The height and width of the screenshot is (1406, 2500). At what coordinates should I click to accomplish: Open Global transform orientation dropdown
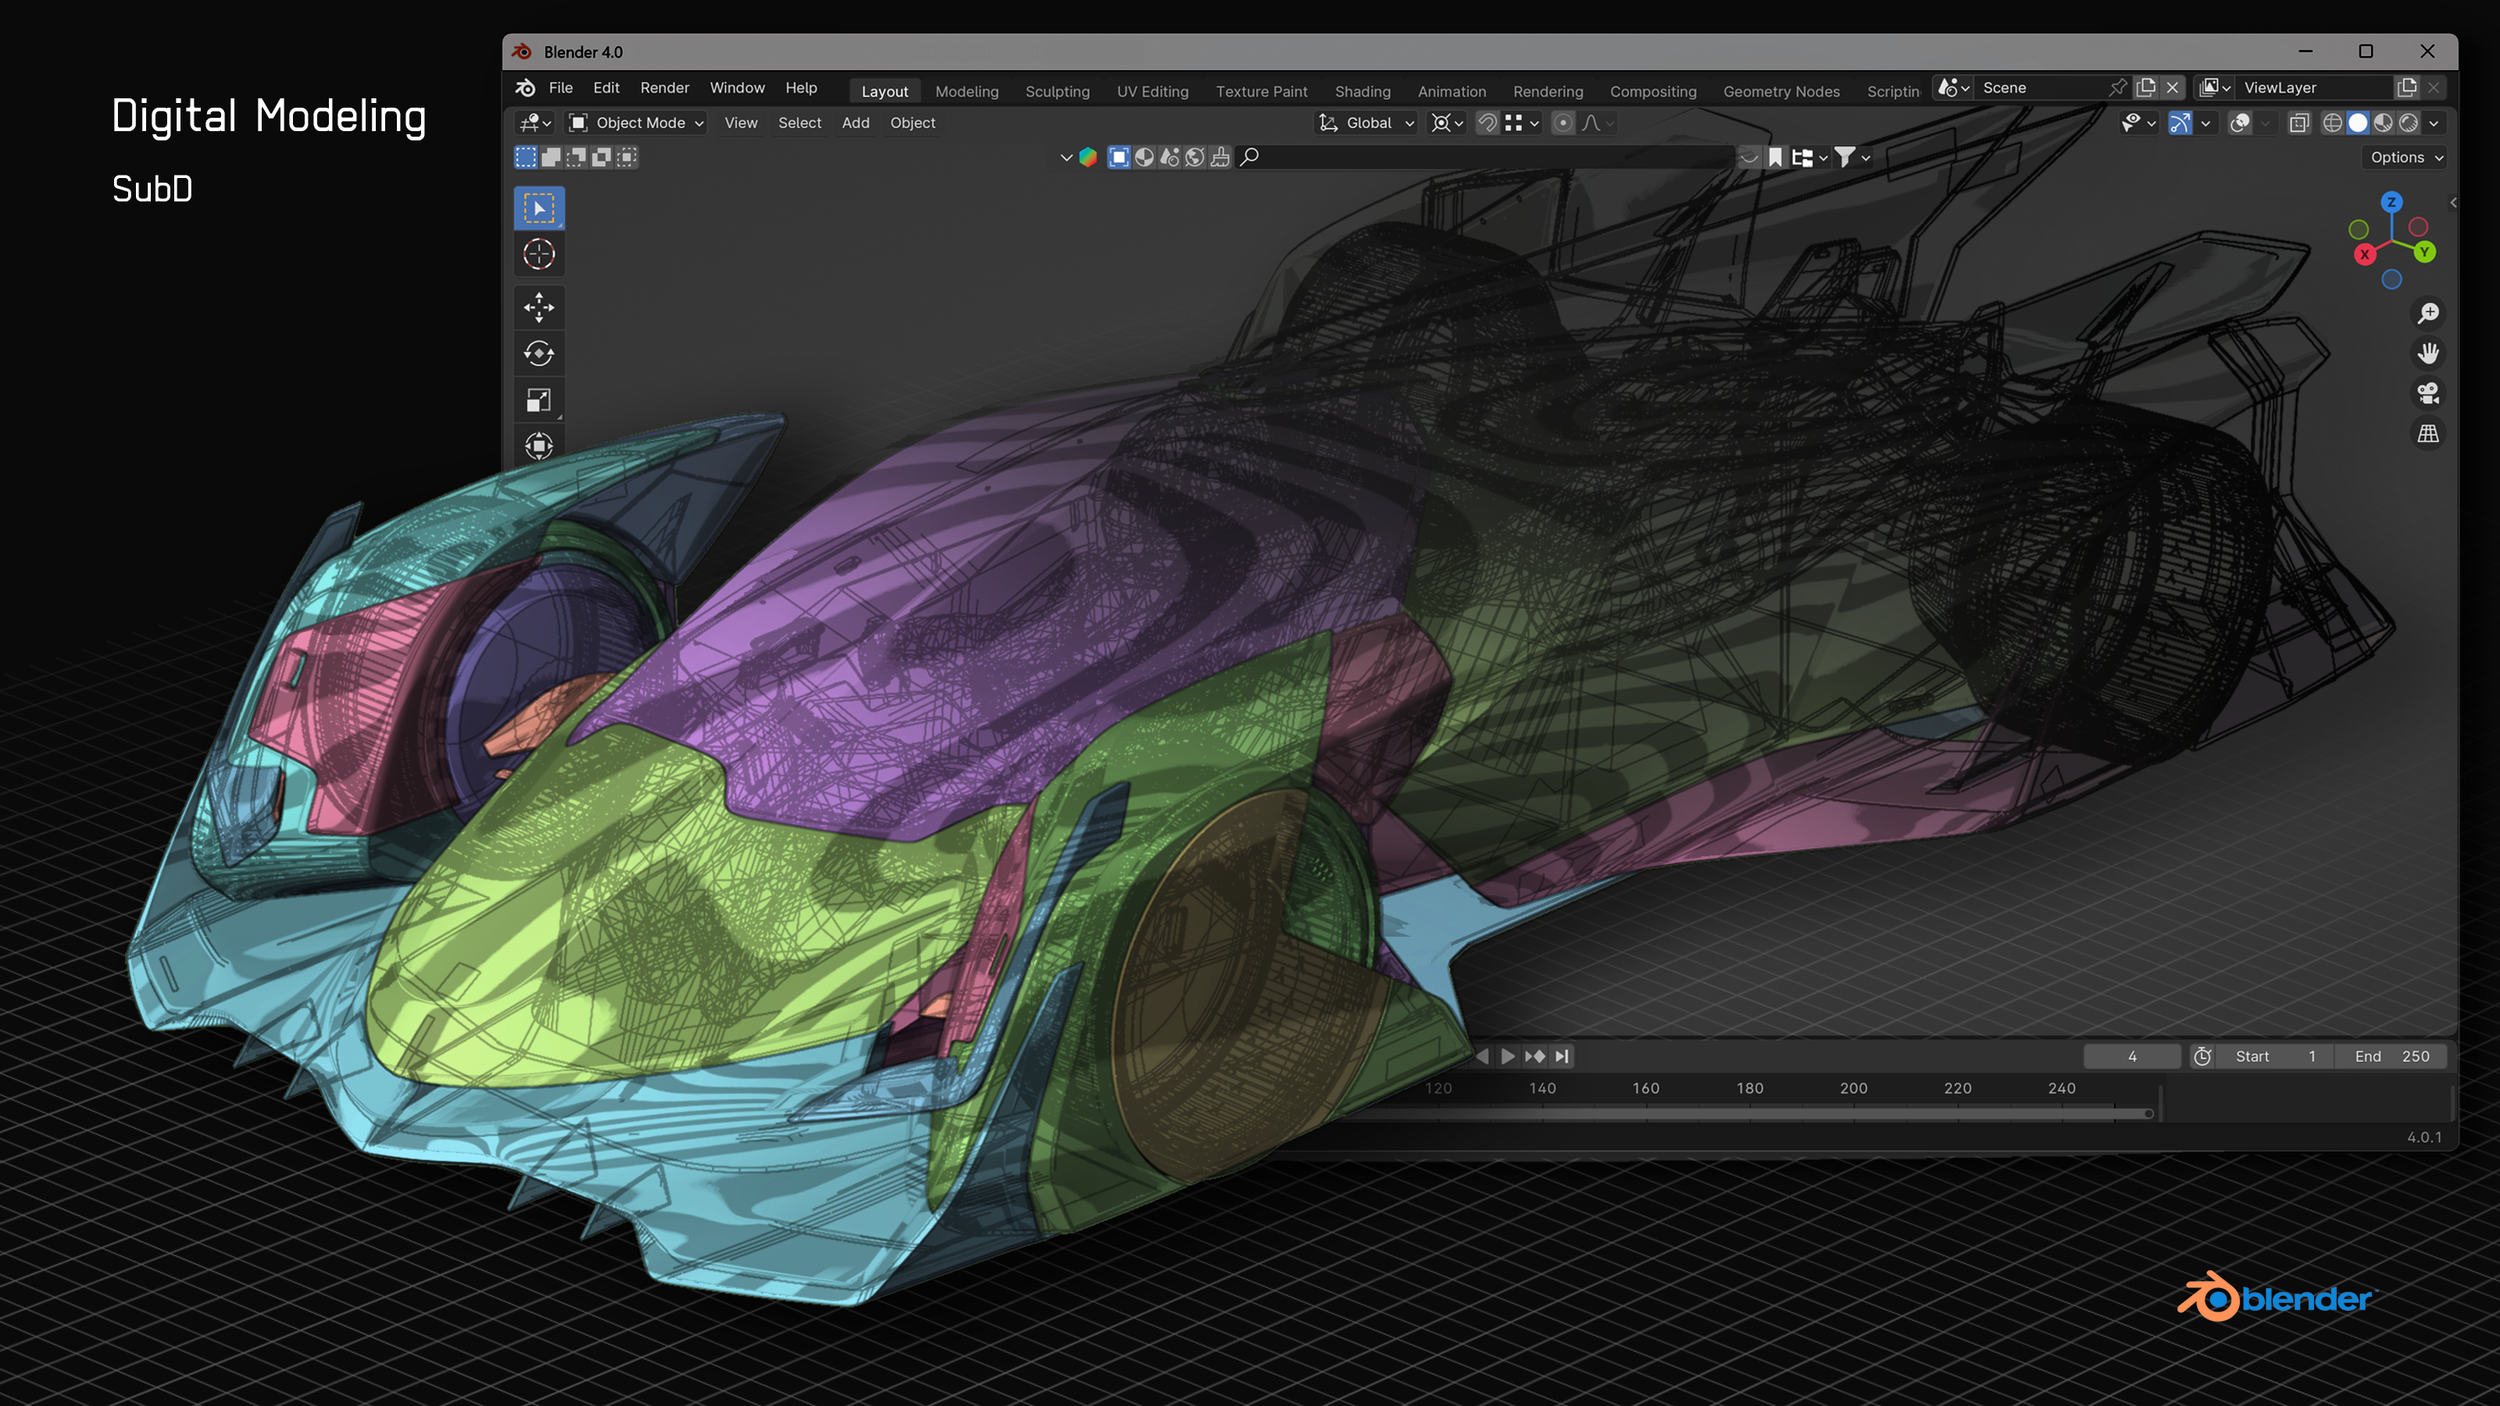tap(1367, 123)
